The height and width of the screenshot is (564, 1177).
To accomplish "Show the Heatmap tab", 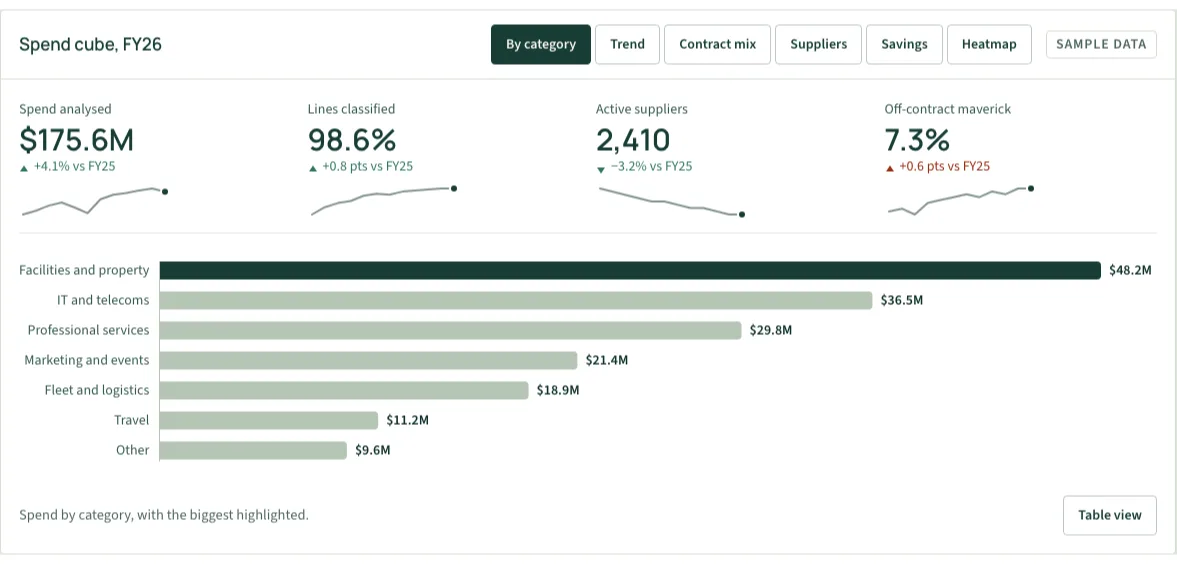I will pos(989,44).
